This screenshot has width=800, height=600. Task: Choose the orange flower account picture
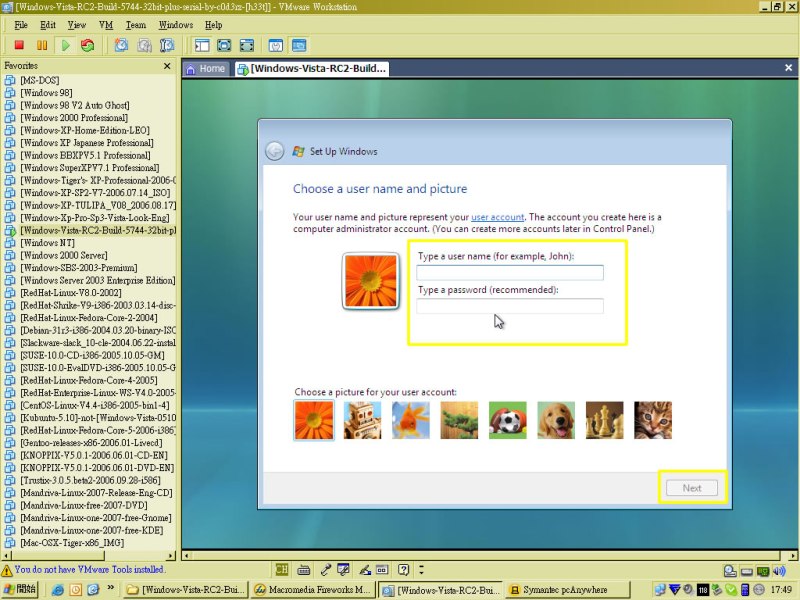(x=314, y=420)
